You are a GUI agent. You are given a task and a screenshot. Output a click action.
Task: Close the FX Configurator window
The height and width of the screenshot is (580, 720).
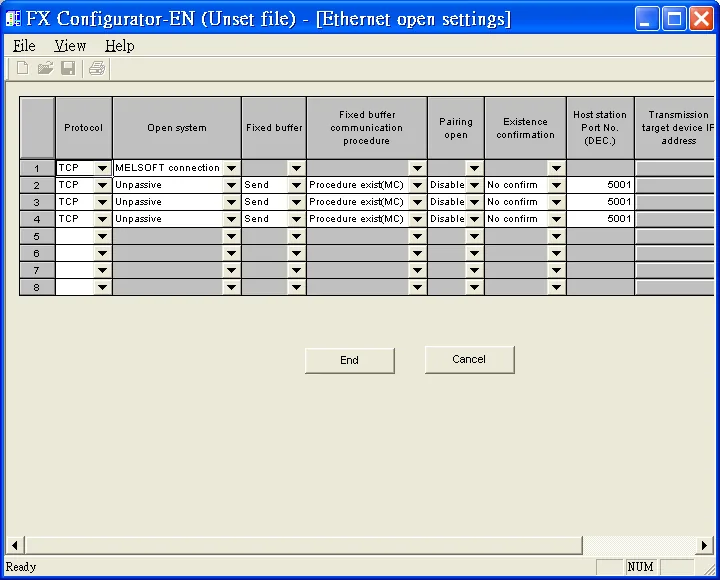click(701, 19)
